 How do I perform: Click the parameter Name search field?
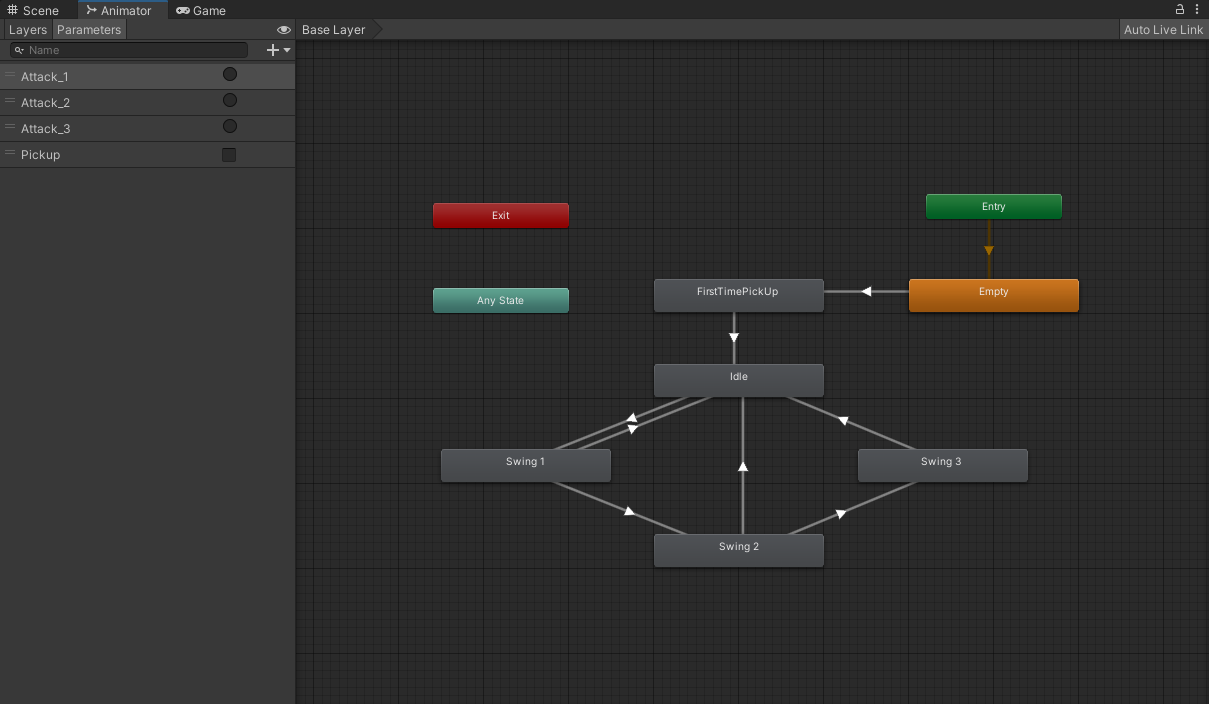click(135, 50)
